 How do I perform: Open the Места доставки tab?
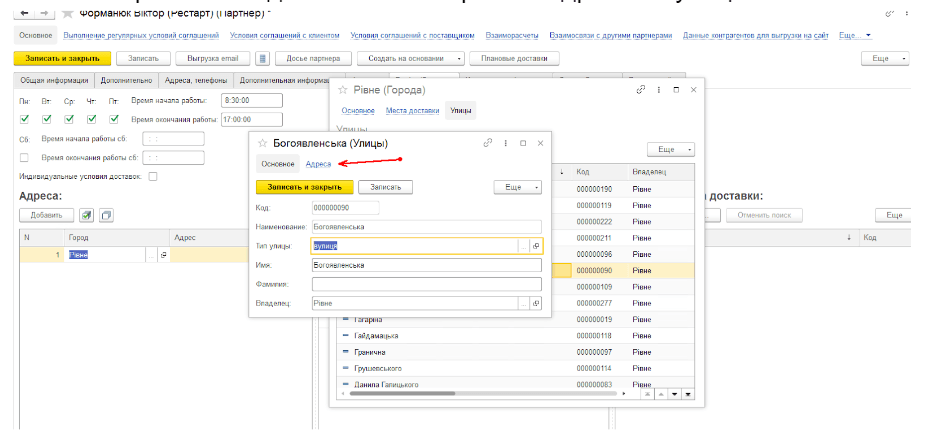click(x=412, y=110)
